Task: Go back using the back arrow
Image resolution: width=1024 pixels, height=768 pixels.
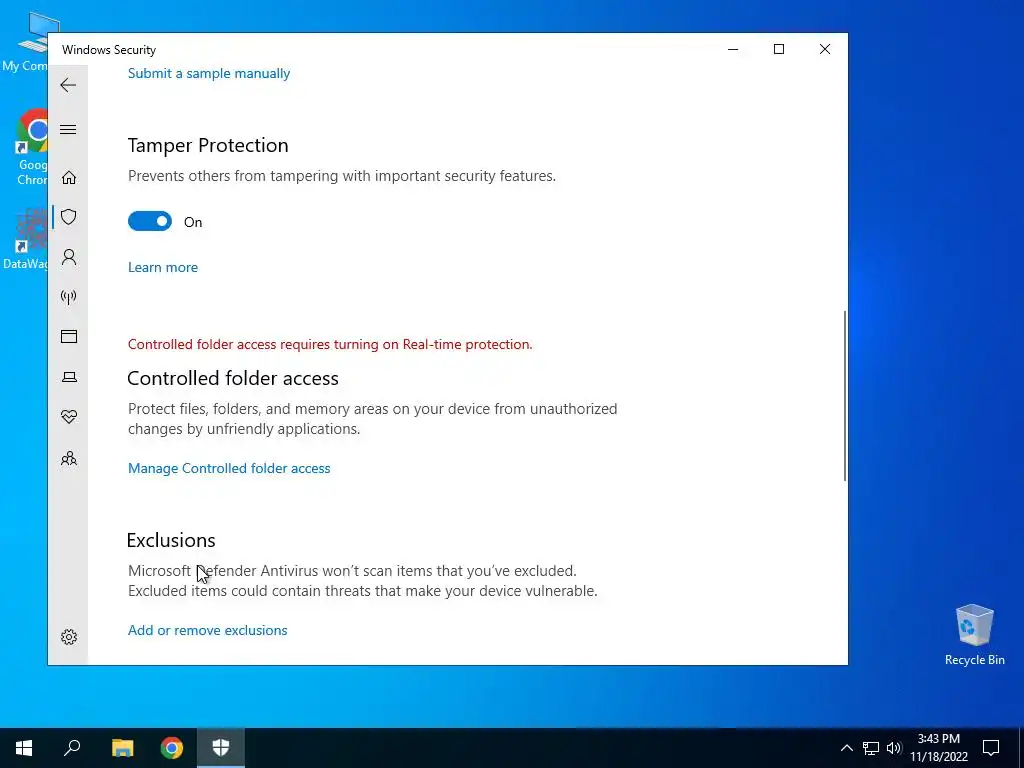Action: point(68,85)
